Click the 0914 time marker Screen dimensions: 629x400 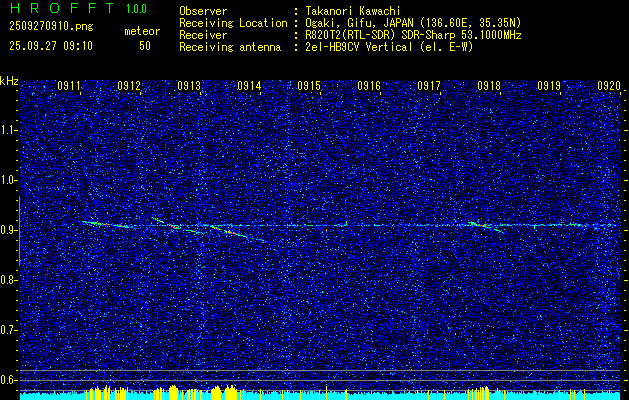pyautogui.click(x=249, y=86)
